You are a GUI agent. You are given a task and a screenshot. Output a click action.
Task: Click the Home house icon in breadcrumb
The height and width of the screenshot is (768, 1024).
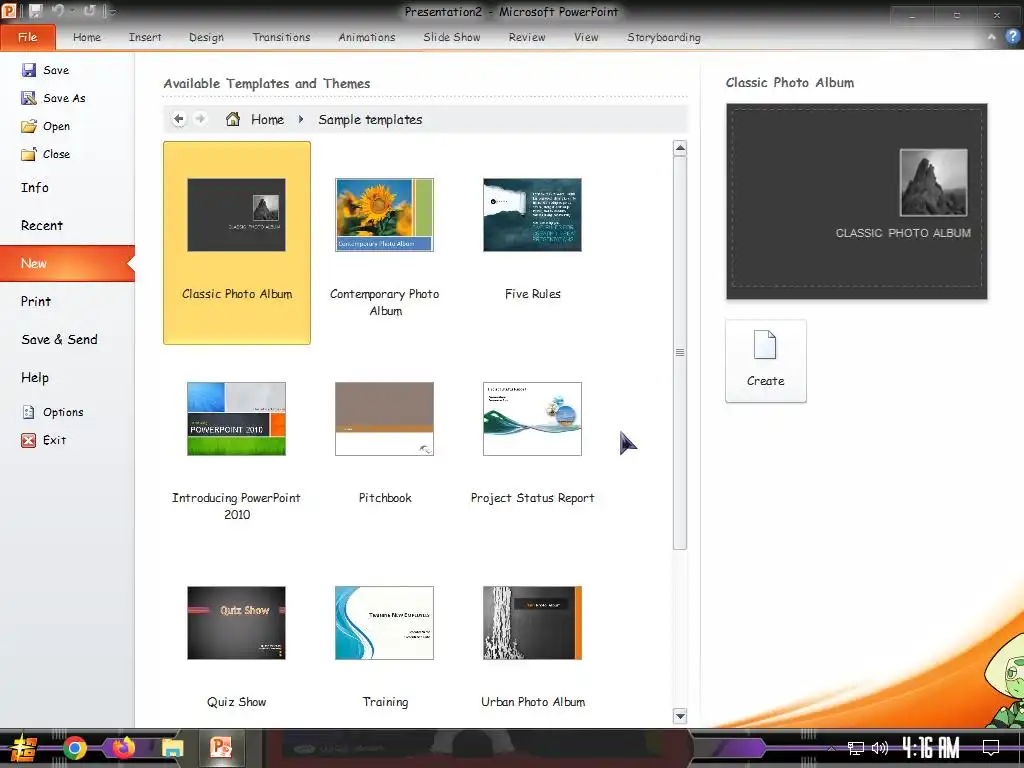coord(232,119)
